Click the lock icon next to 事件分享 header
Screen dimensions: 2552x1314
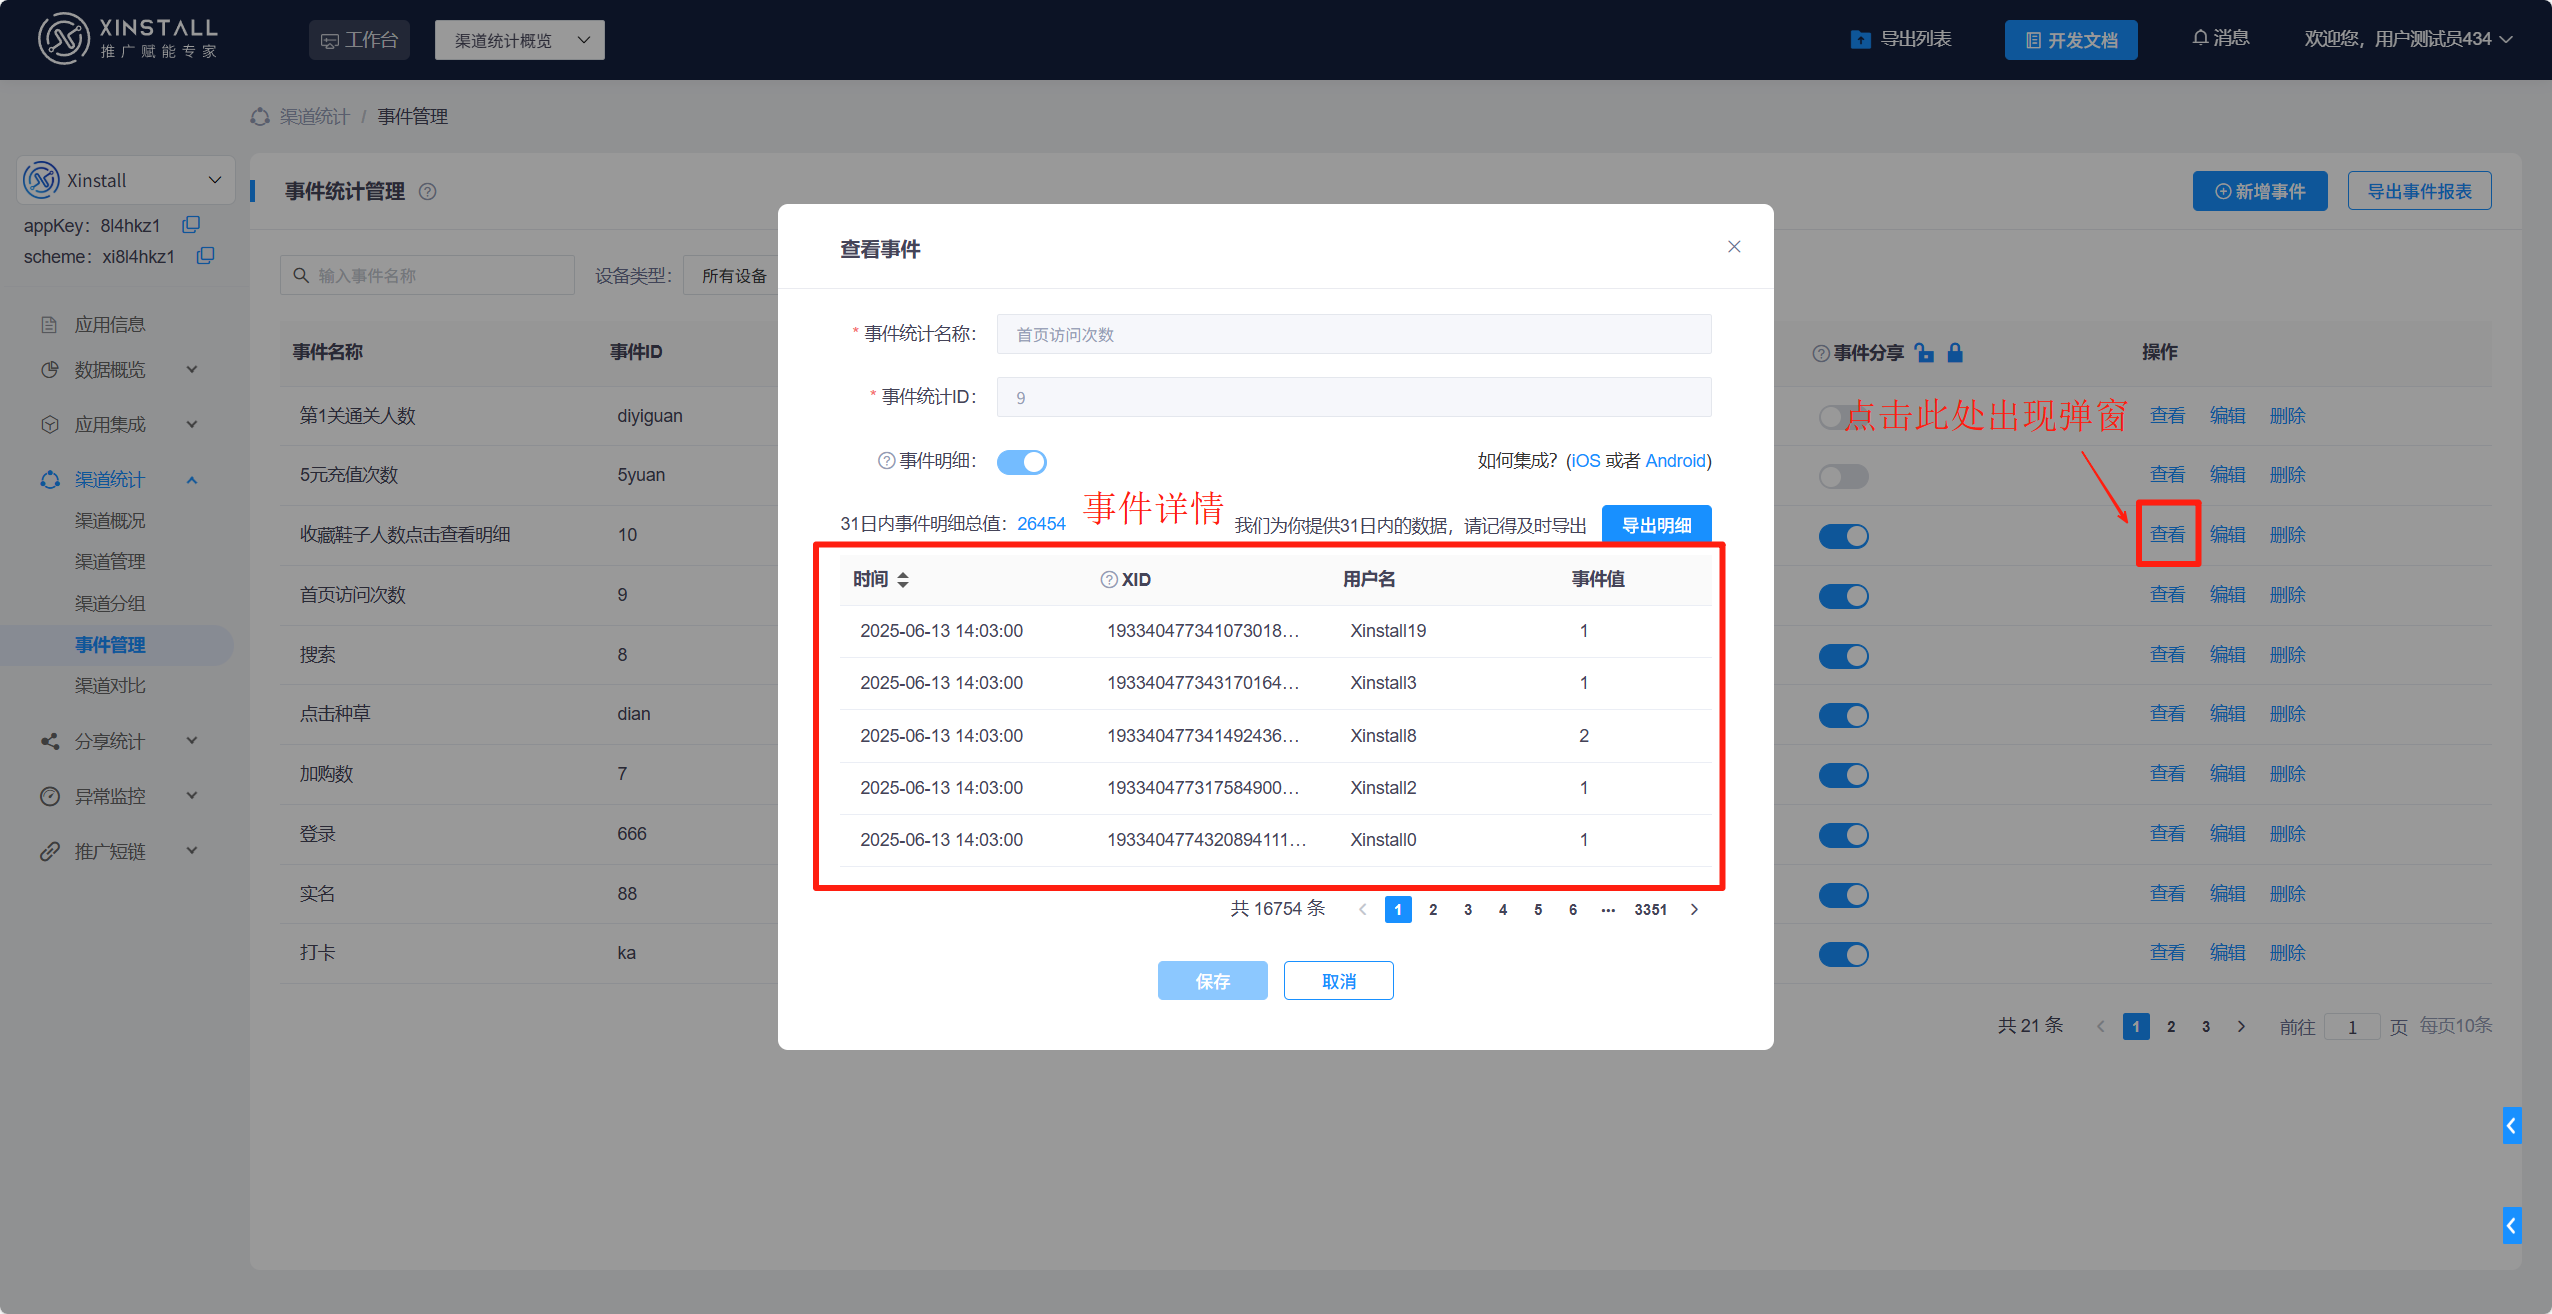click(x=1955, y=352)
